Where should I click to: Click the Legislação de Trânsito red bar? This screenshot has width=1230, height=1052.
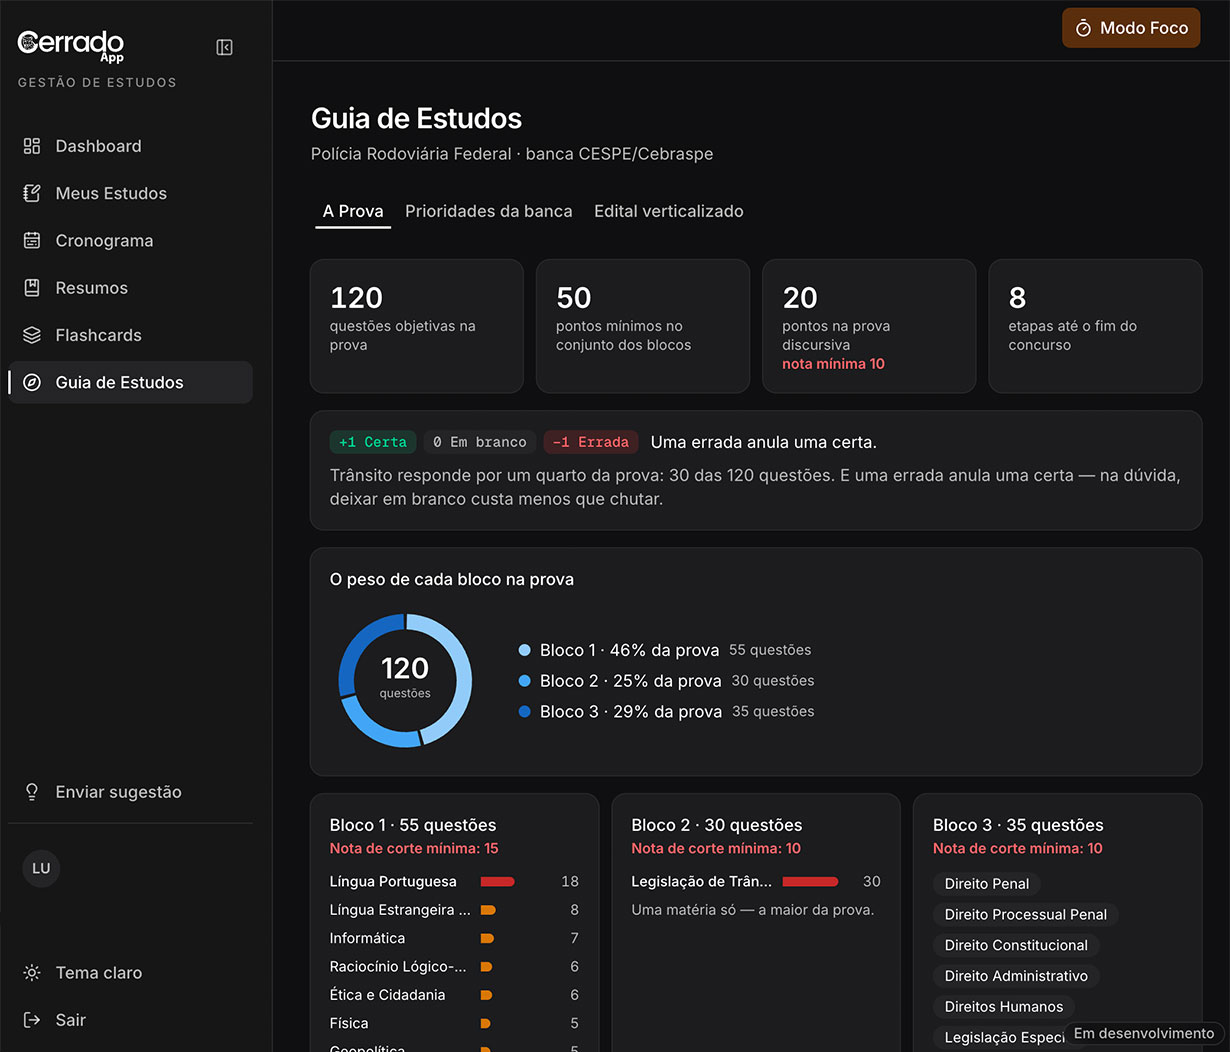(811, 882)
